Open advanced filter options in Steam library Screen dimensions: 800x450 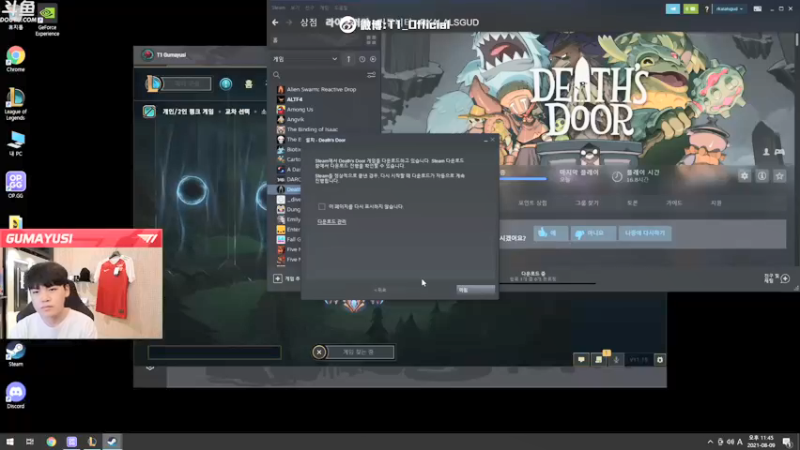click(x=371, y=75)
